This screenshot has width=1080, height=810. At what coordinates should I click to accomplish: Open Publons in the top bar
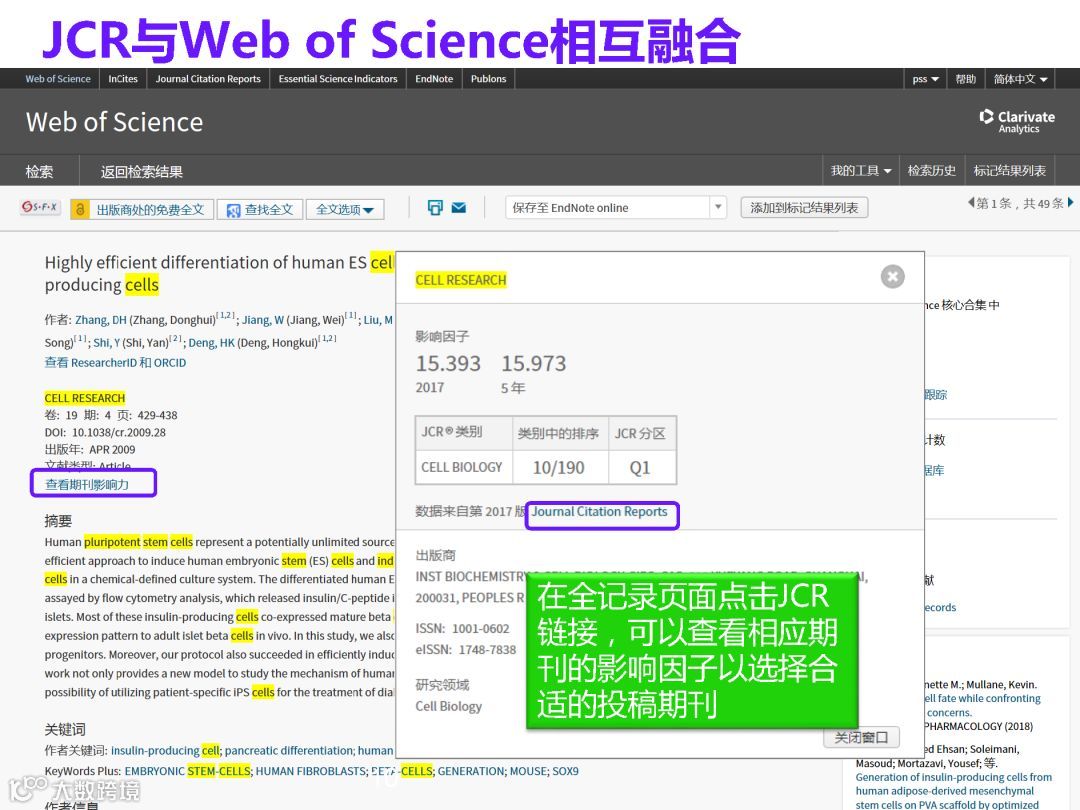[488, 79]
